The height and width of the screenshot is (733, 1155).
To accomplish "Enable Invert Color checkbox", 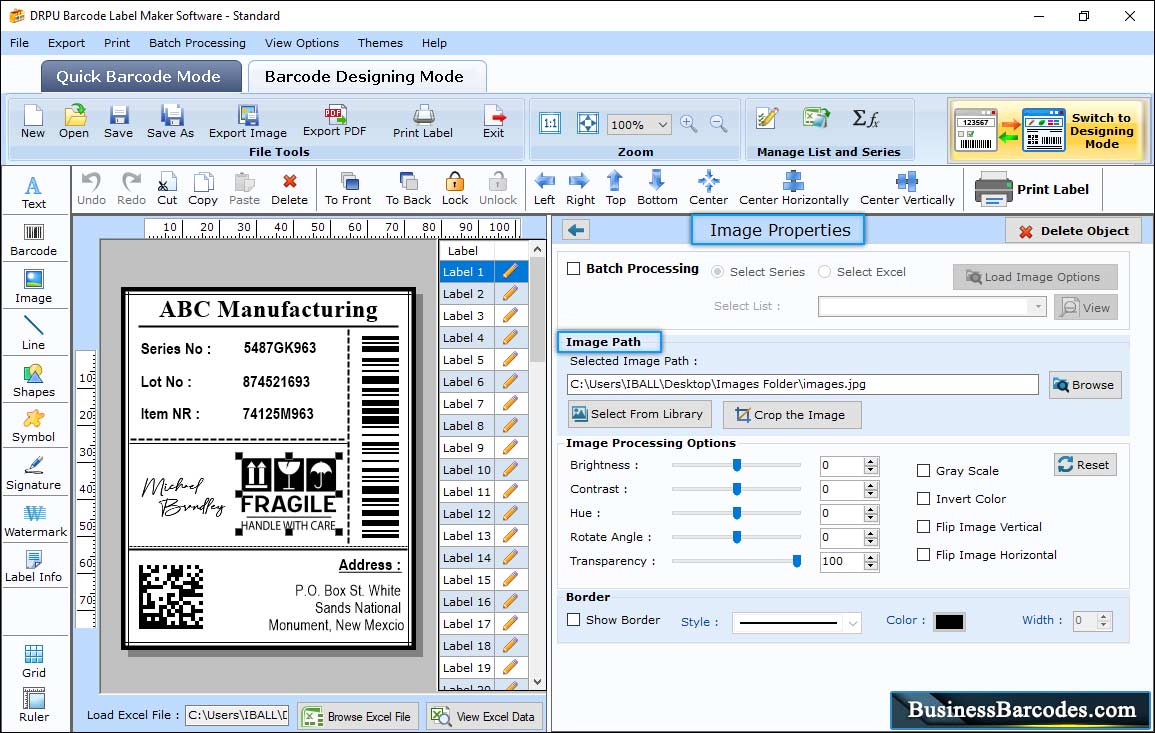I will [923, 499].
